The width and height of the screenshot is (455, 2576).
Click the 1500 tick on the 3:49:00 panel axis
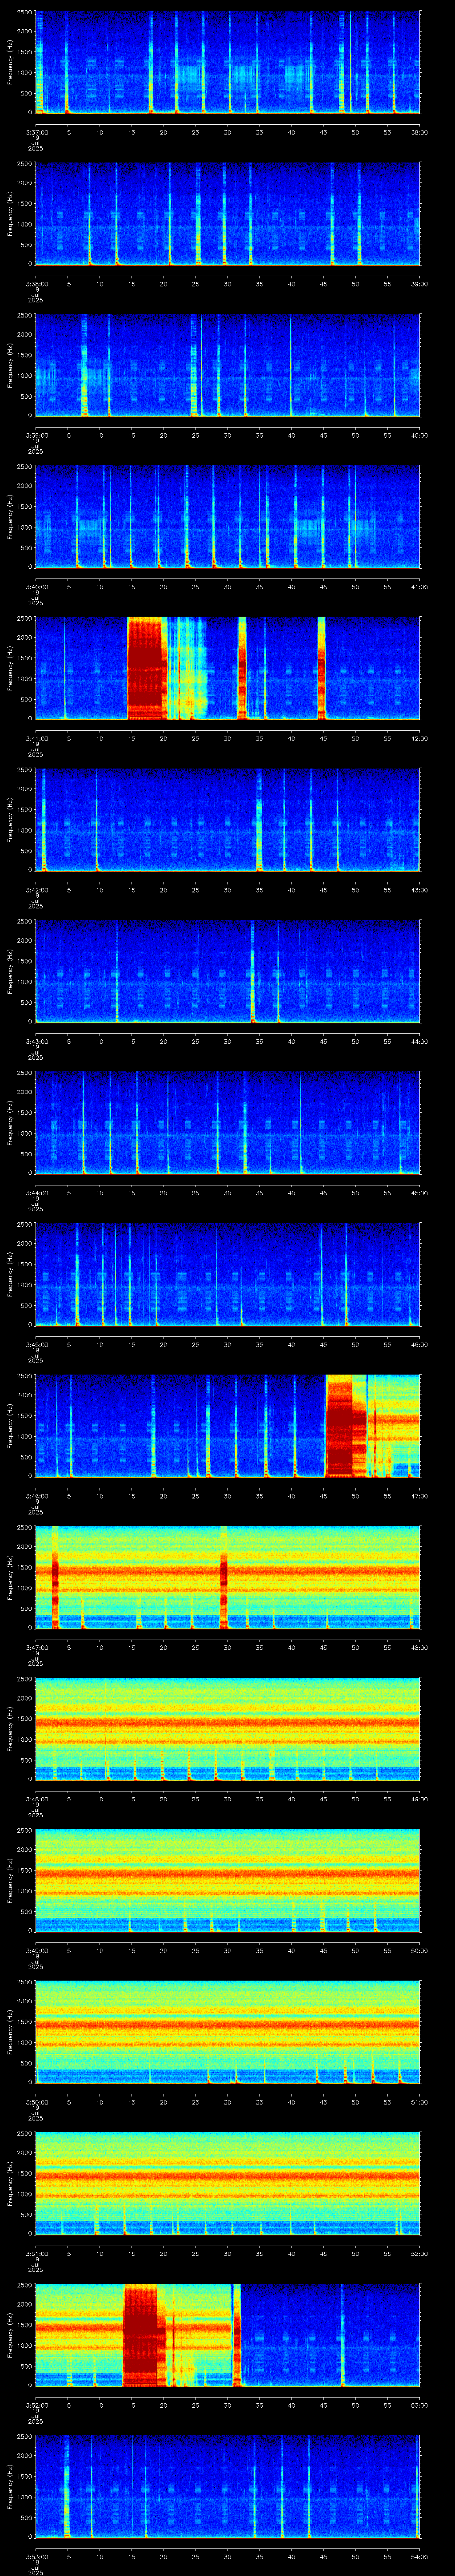pos(24,1871)
